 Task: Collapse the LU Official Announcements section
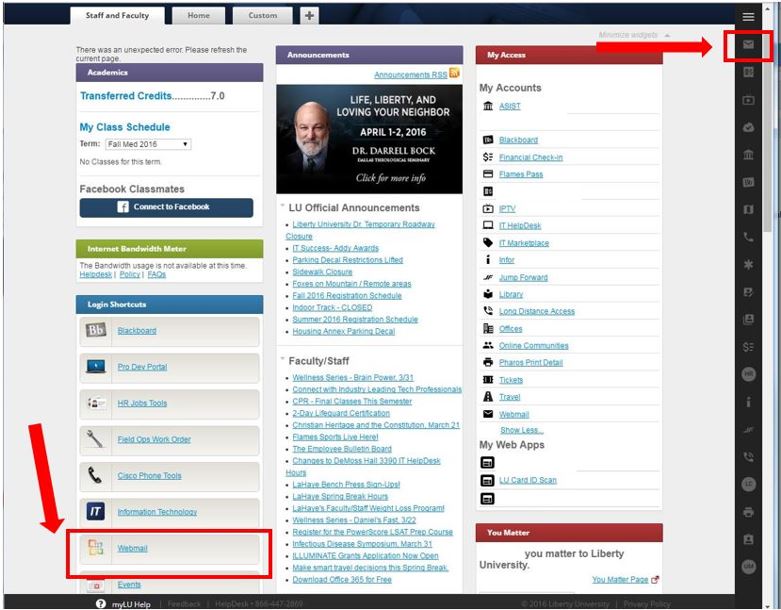click(x=282, y=206)
